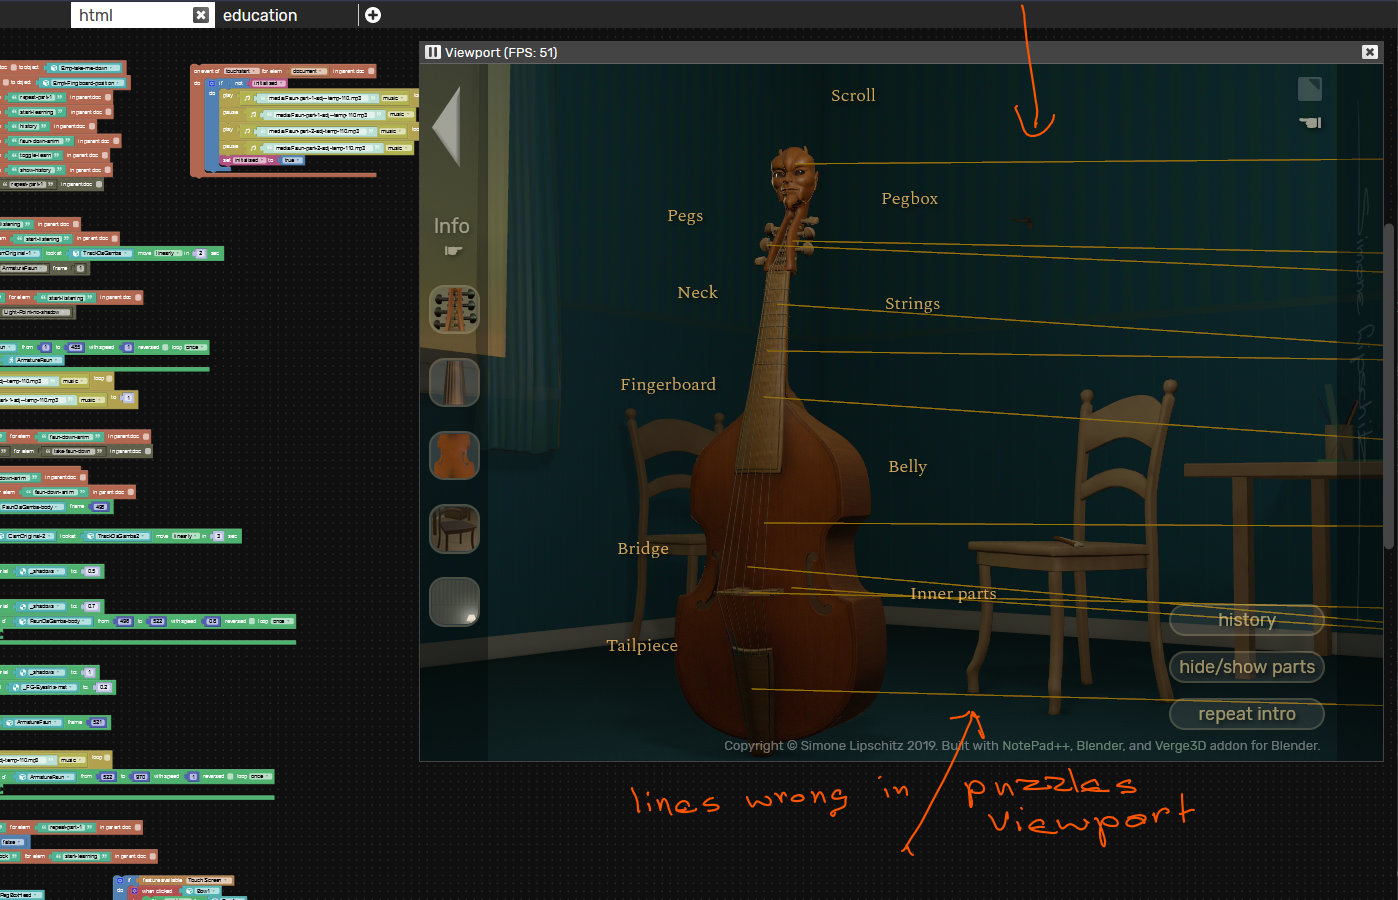The image size is (1398, 900).
Task: Switch to the education tab
Action: coord(260,15)
